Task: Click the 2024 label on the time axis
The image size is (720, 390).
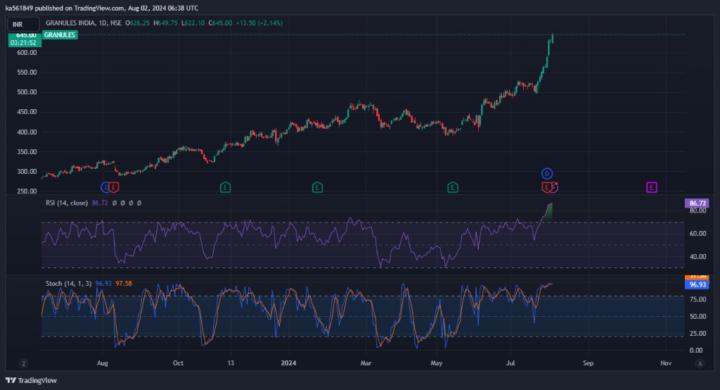Action: point(288,363)
